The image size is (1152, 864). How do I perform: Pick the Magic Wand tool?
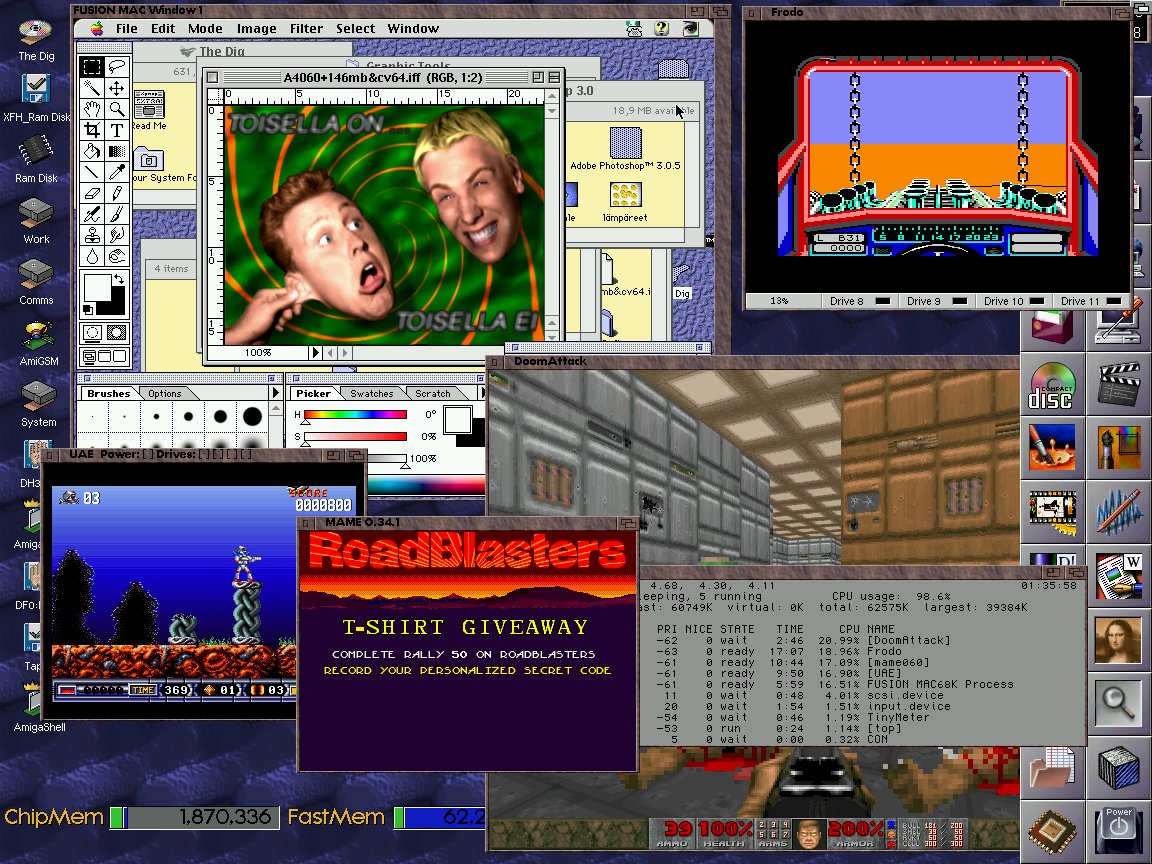point(92,88)
